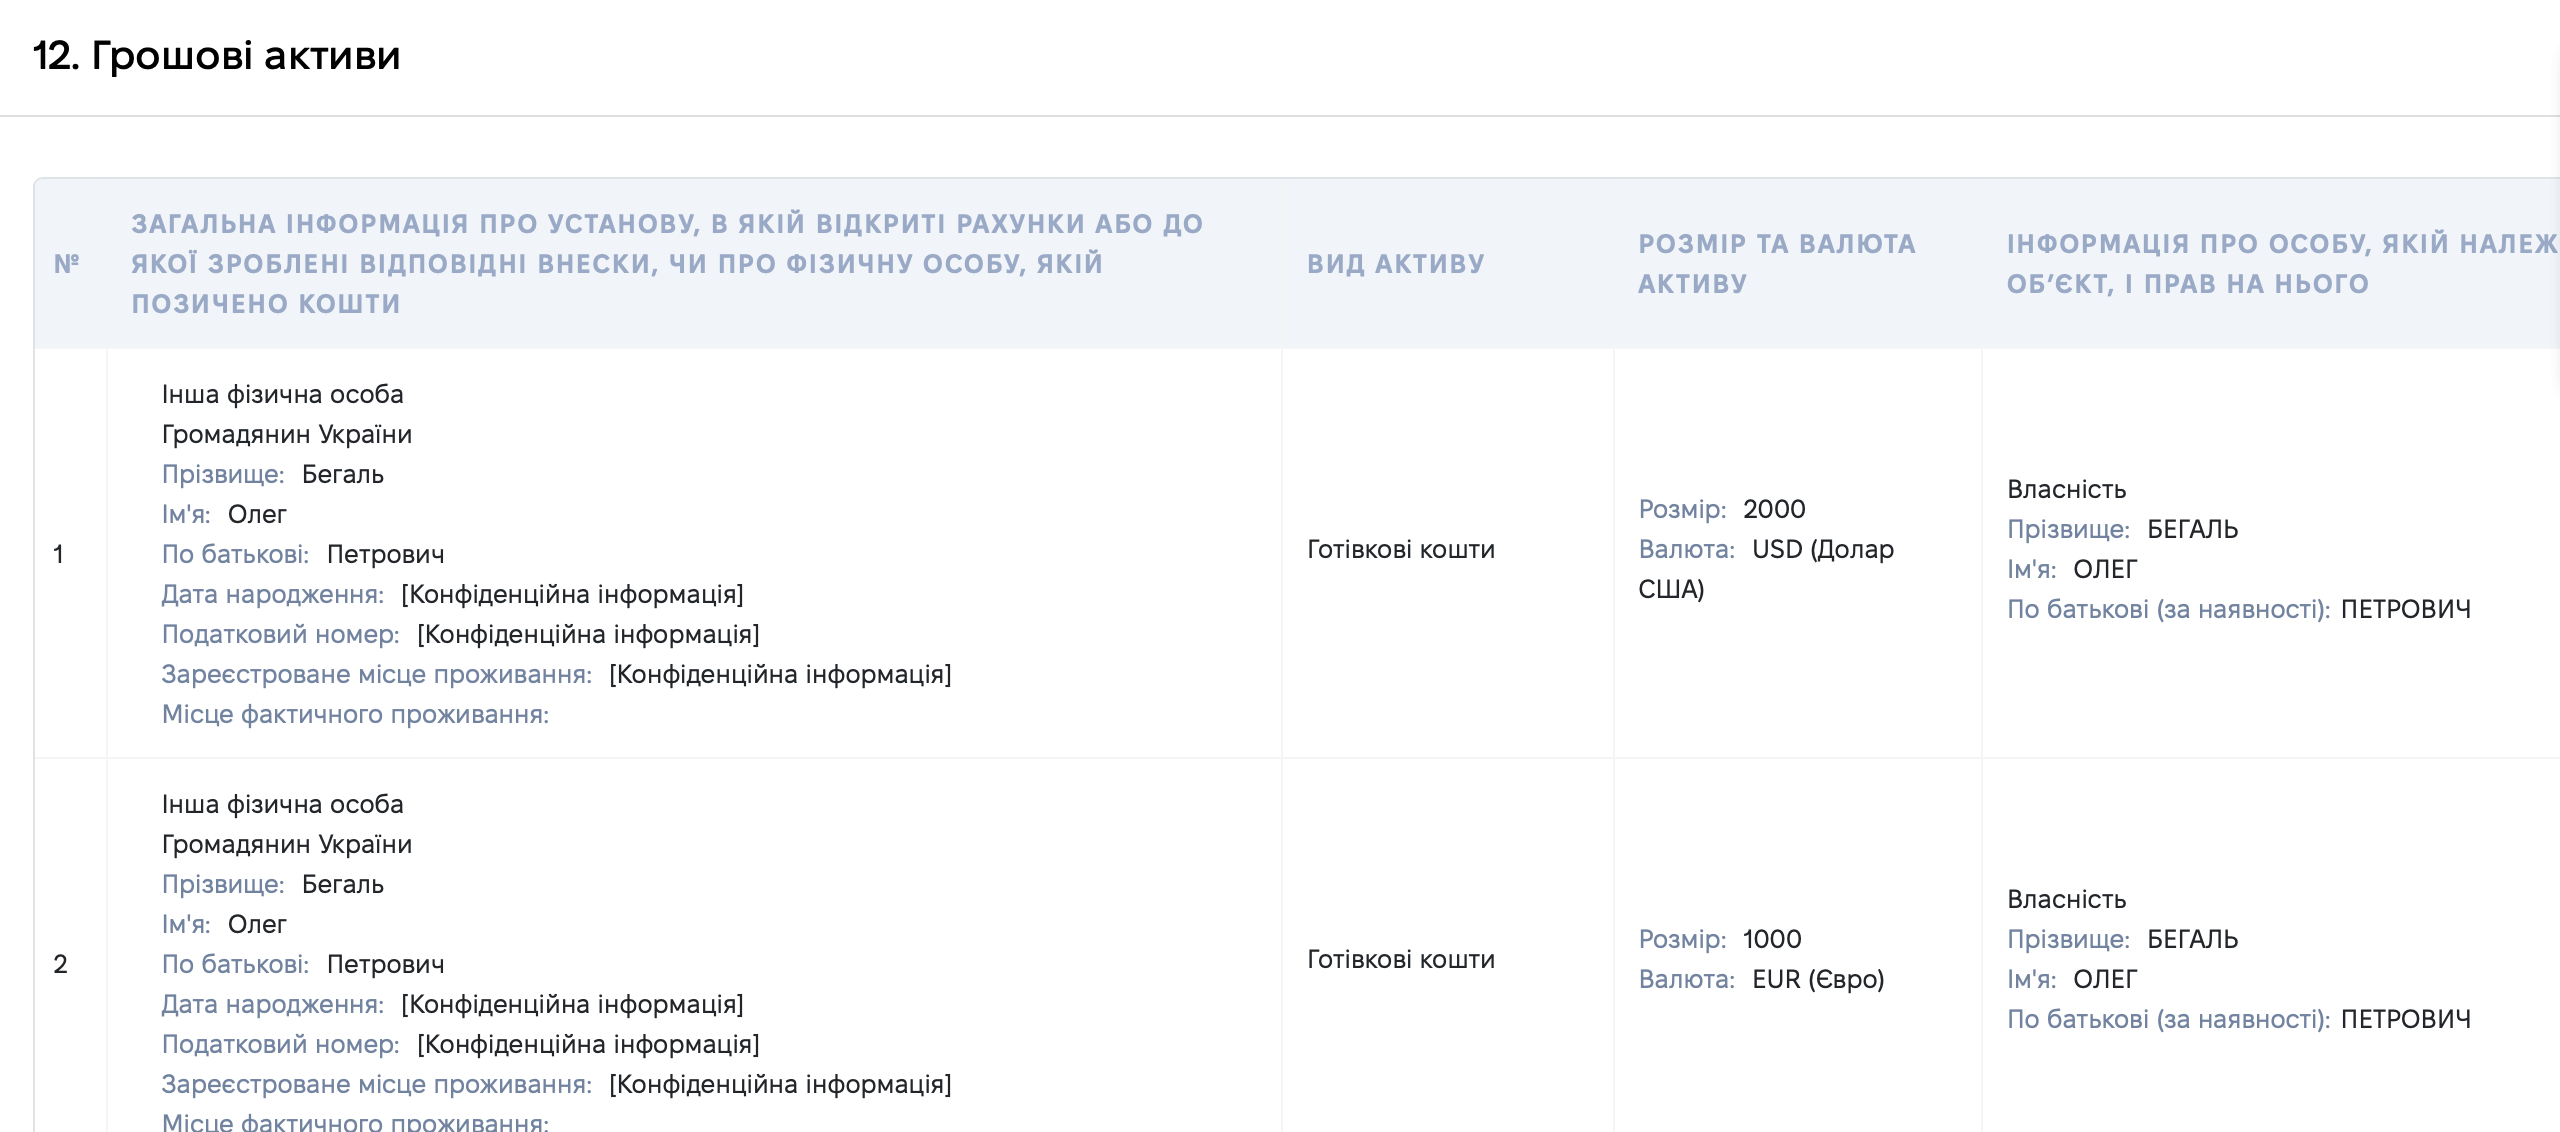Click the 'Загальна інформація про установу' column header
Viewport: 2560px width, 1132px height.
point(667,264)
